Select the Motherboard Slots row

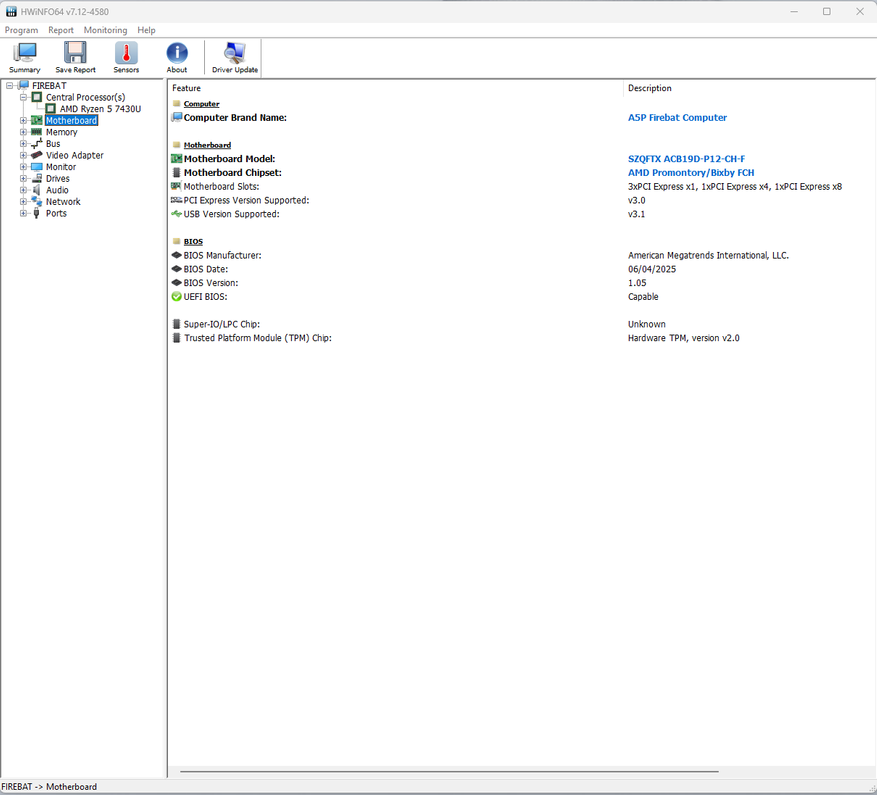point(521,186)
